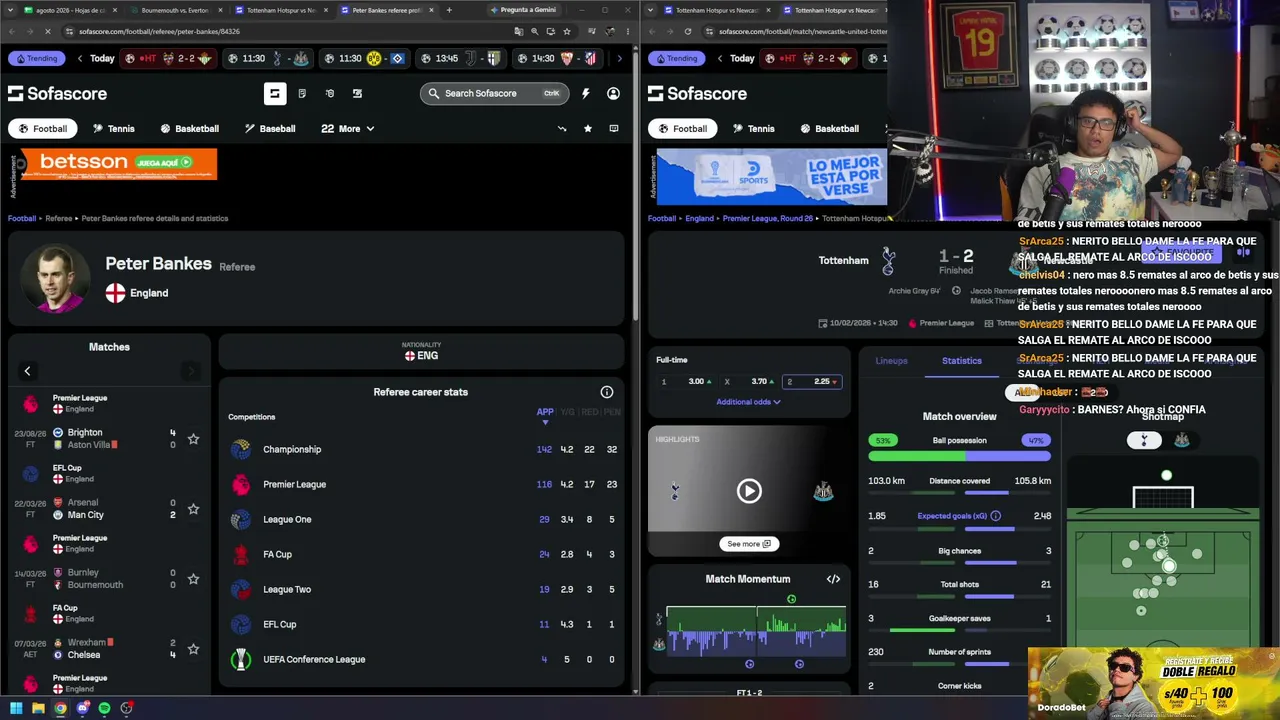
Task: Click the fourth header icon before the search bar
Action: tap(357, 93)
